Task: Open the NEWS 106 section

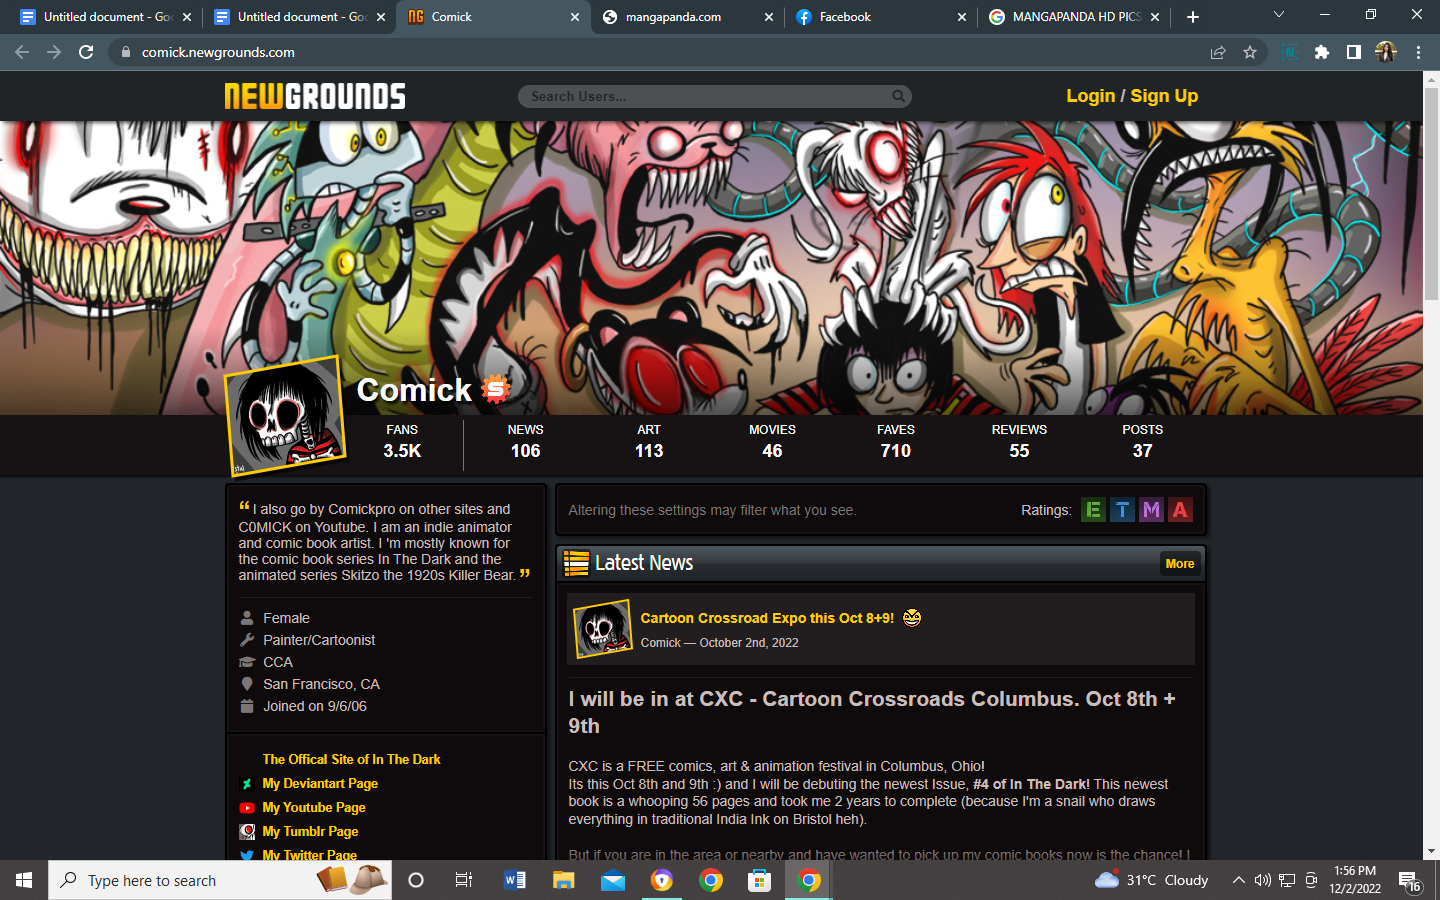Action: tap(525, 441)
